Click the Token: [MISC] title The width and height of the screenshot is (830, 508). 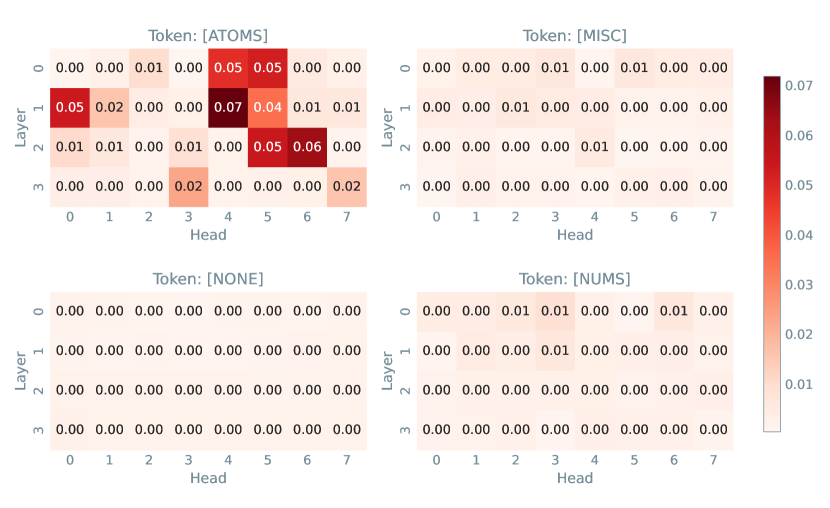575,35
